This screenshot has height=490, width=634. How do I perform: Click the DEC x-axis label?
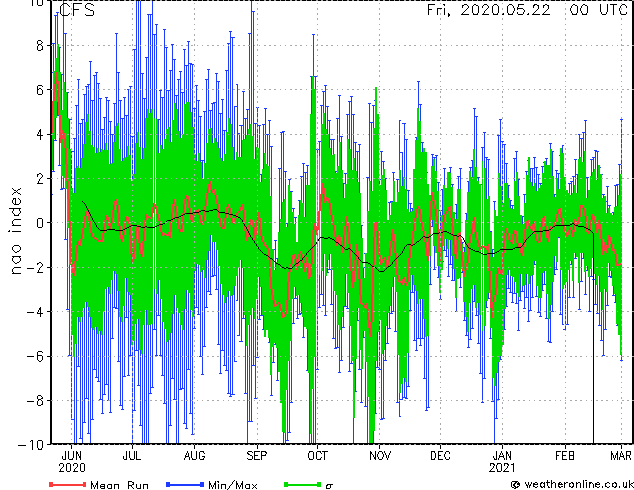click(x=440, y=456)
